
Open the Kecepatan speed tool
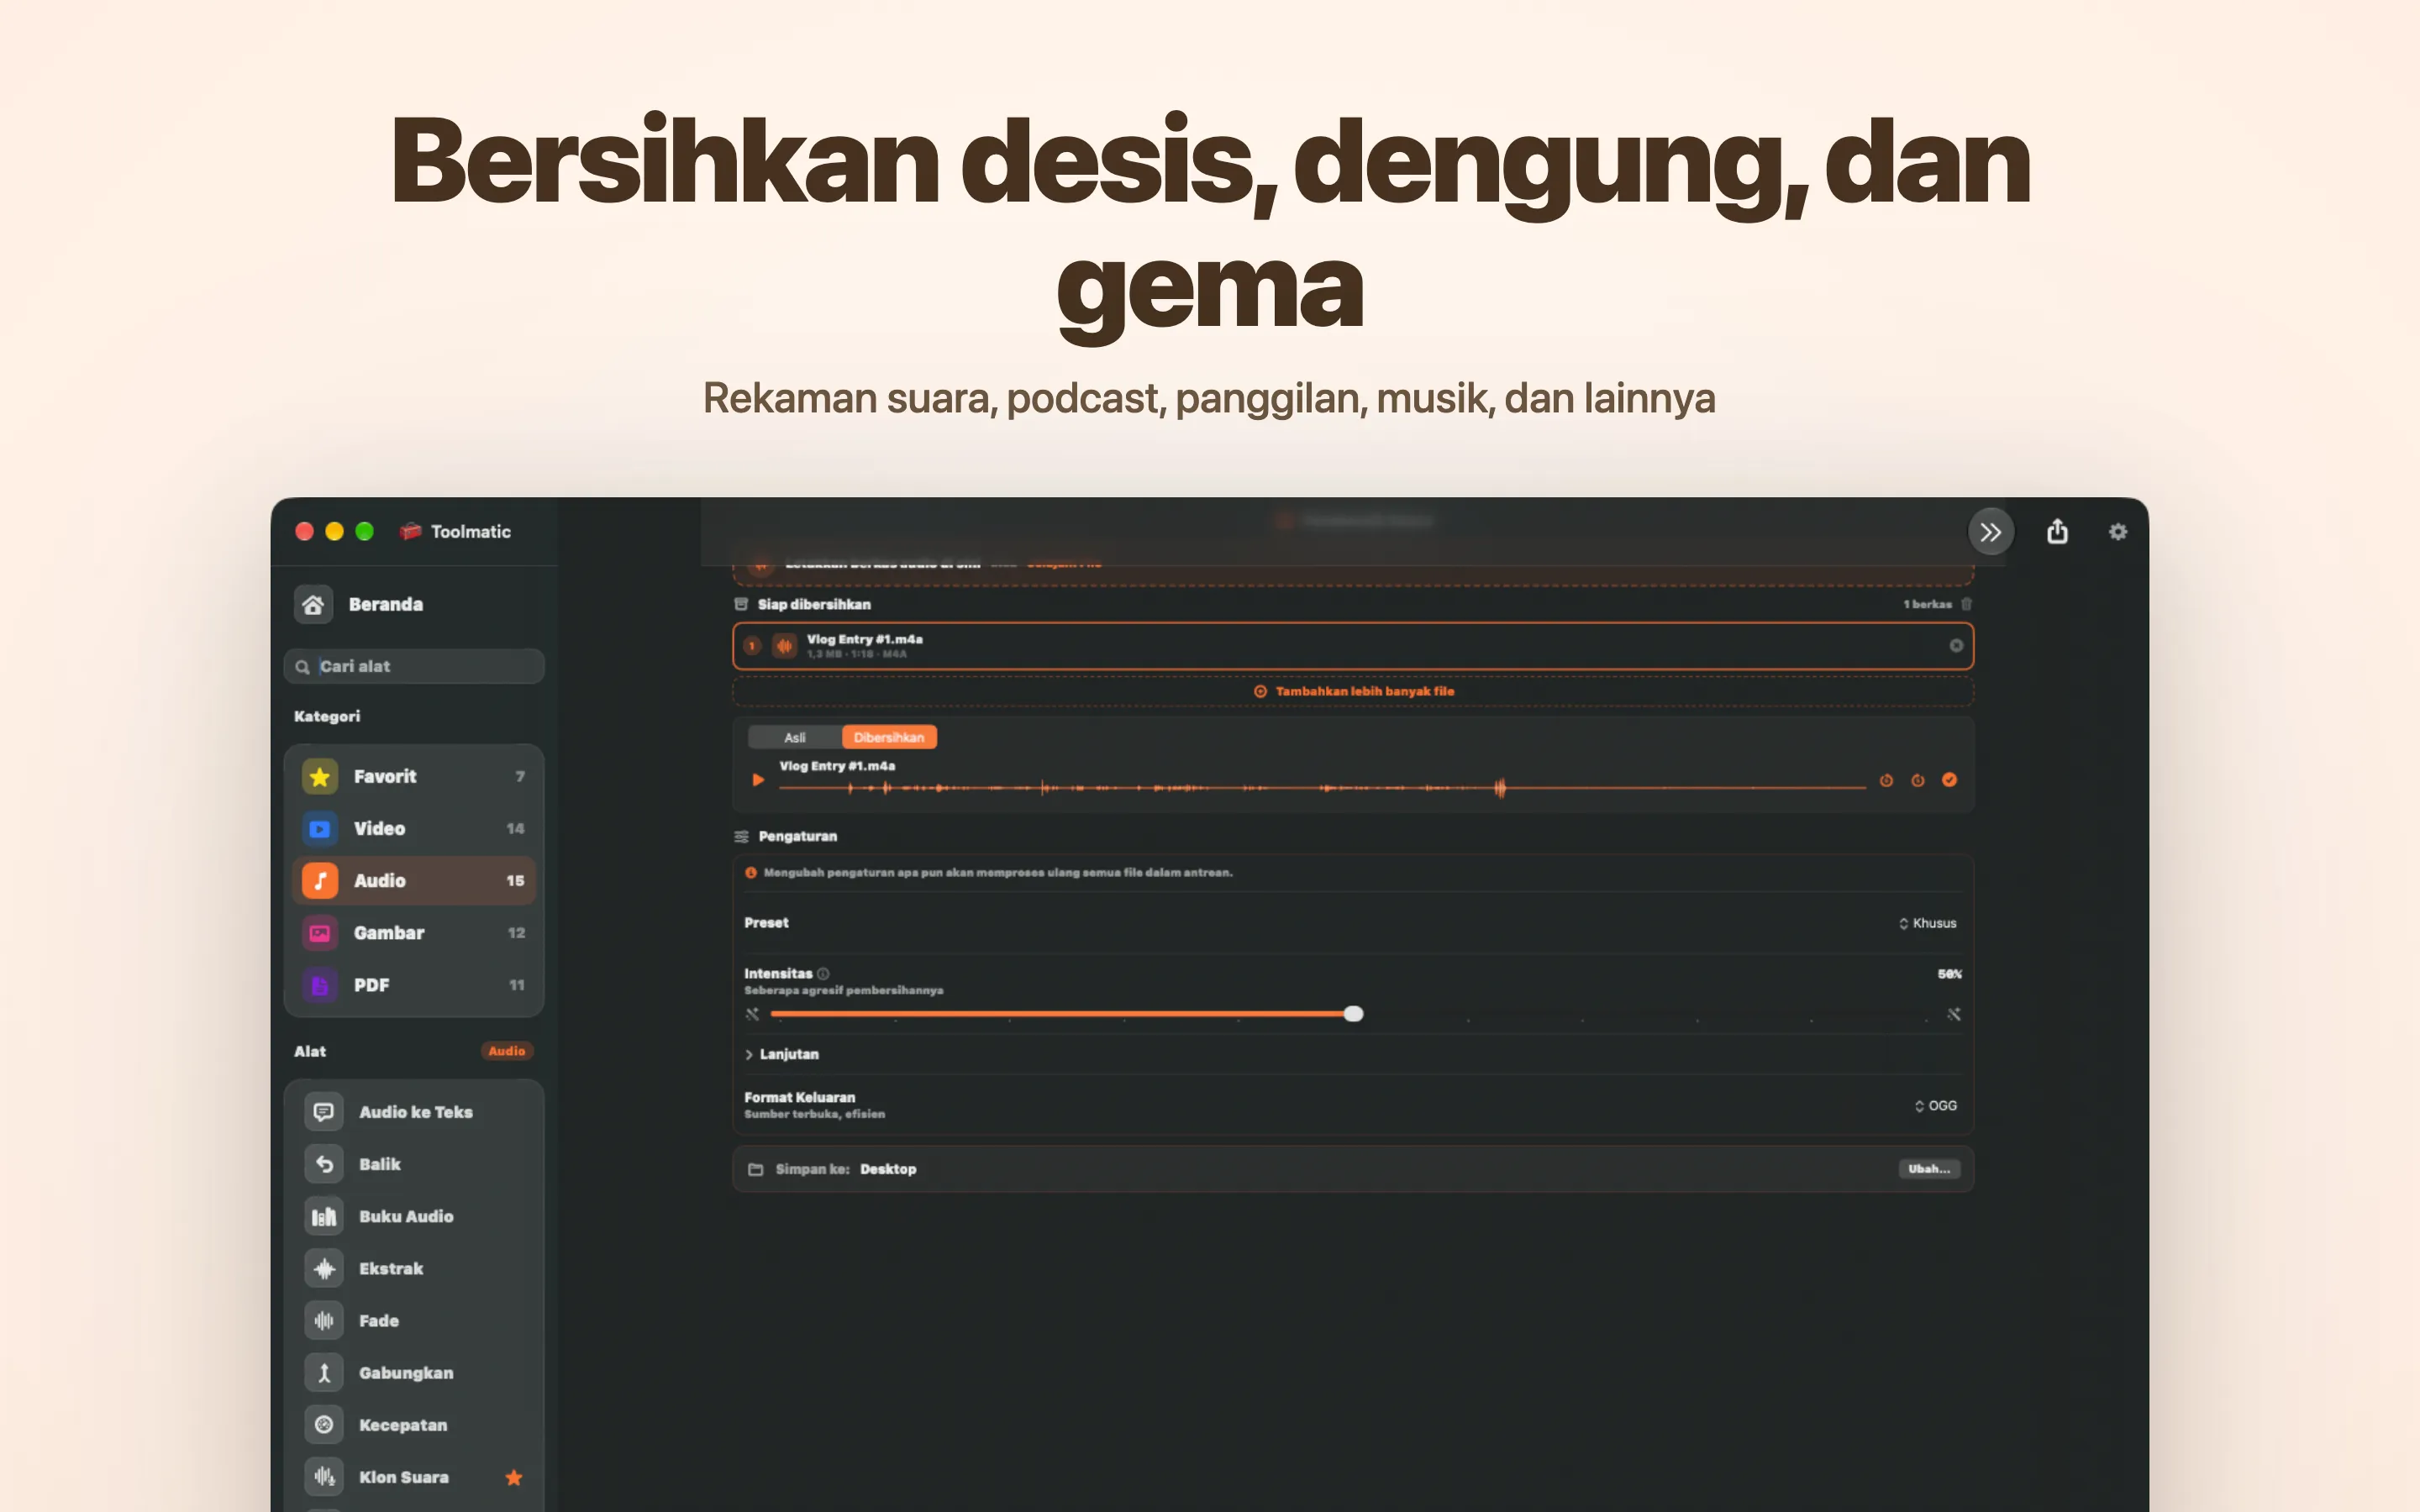point(414,1425)
